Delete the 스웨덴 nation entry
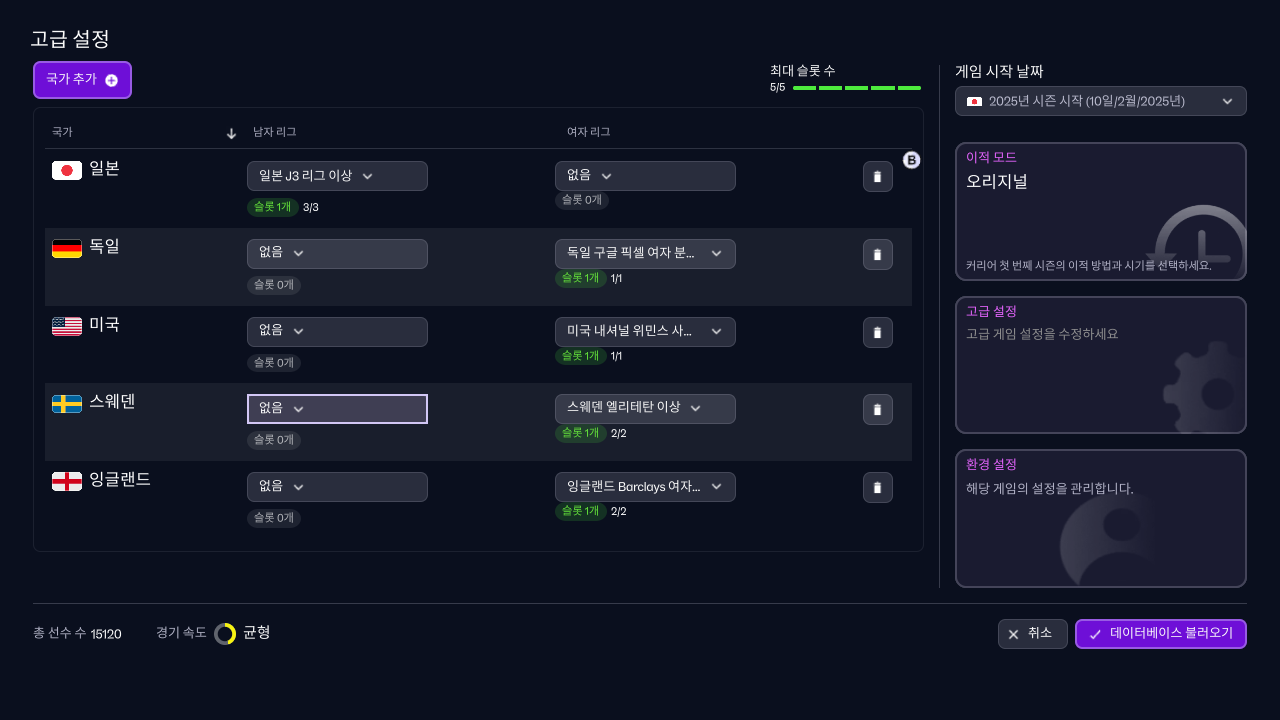Screen dimensions: 1280x720 [877, 409]
